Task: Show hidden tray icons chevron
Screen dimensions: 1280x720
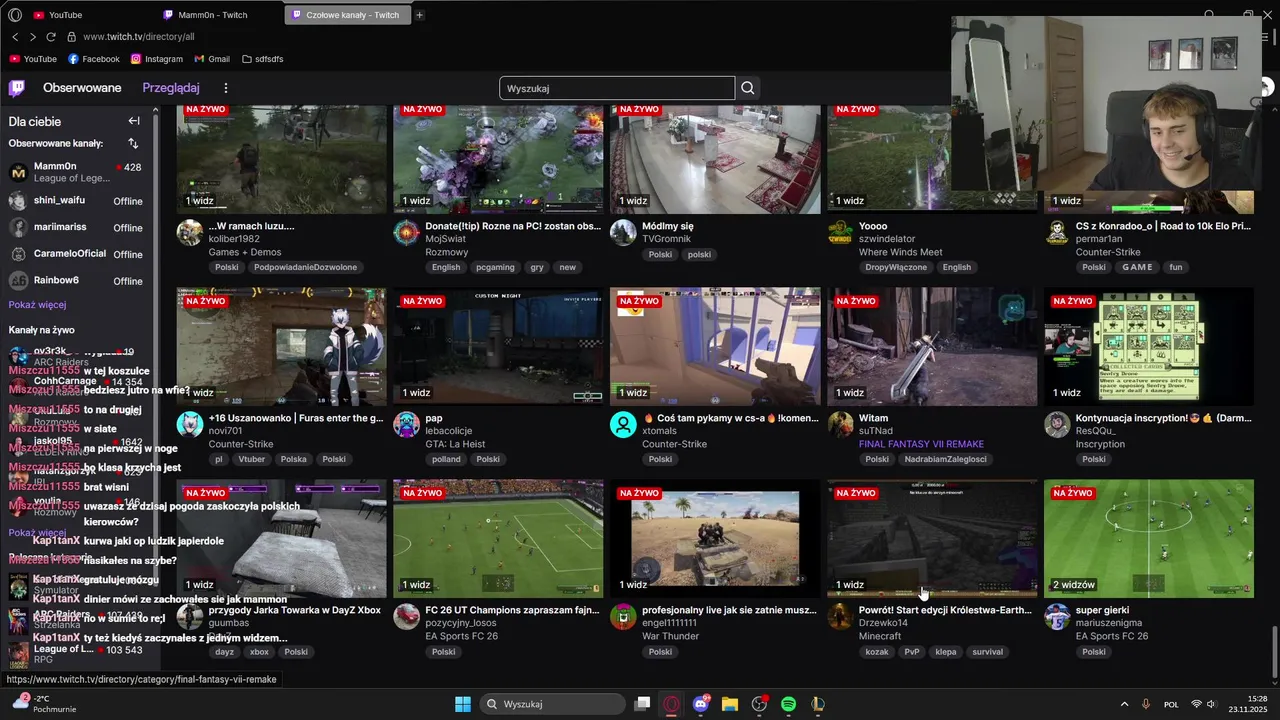Action: coord(1124,704)
